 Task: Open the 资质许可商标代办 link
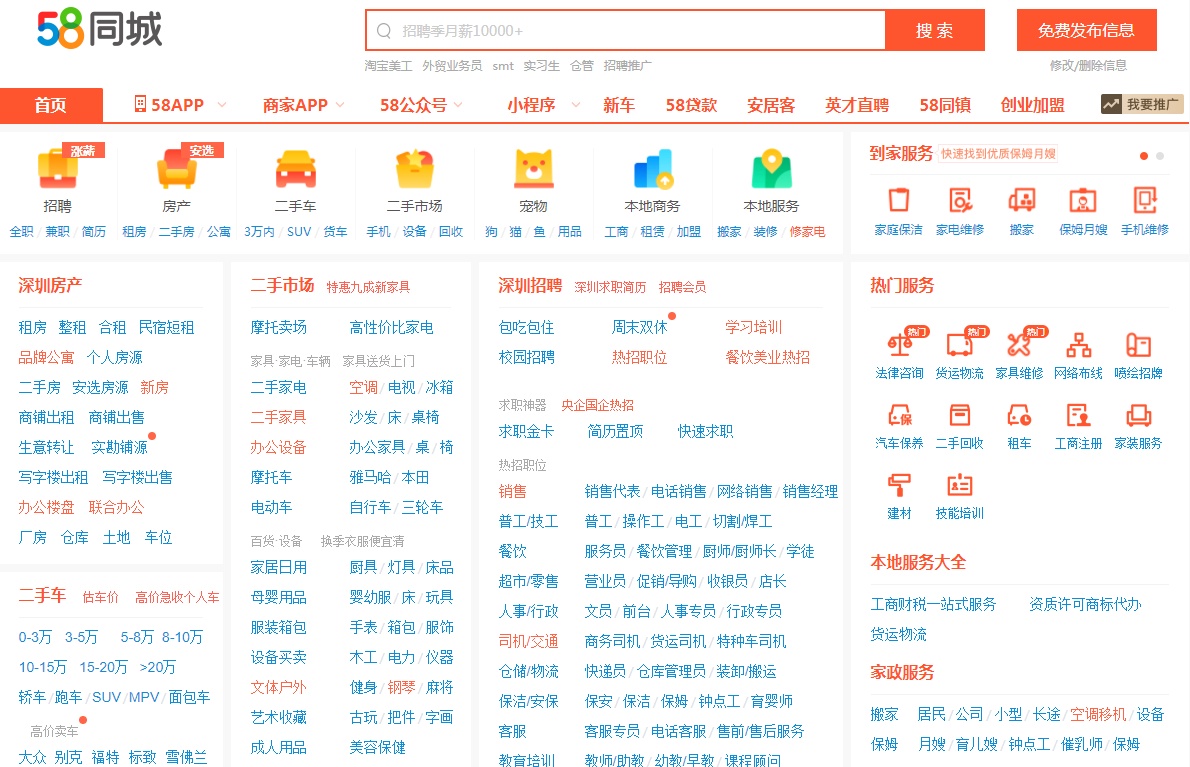click(x=1085, y=604)
